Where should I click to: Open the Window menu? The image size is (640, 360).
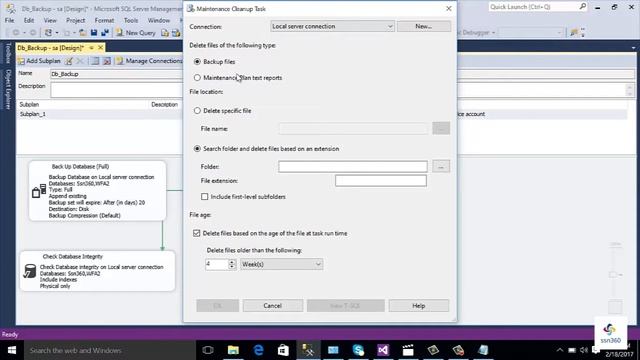click(x=158, y=20)
